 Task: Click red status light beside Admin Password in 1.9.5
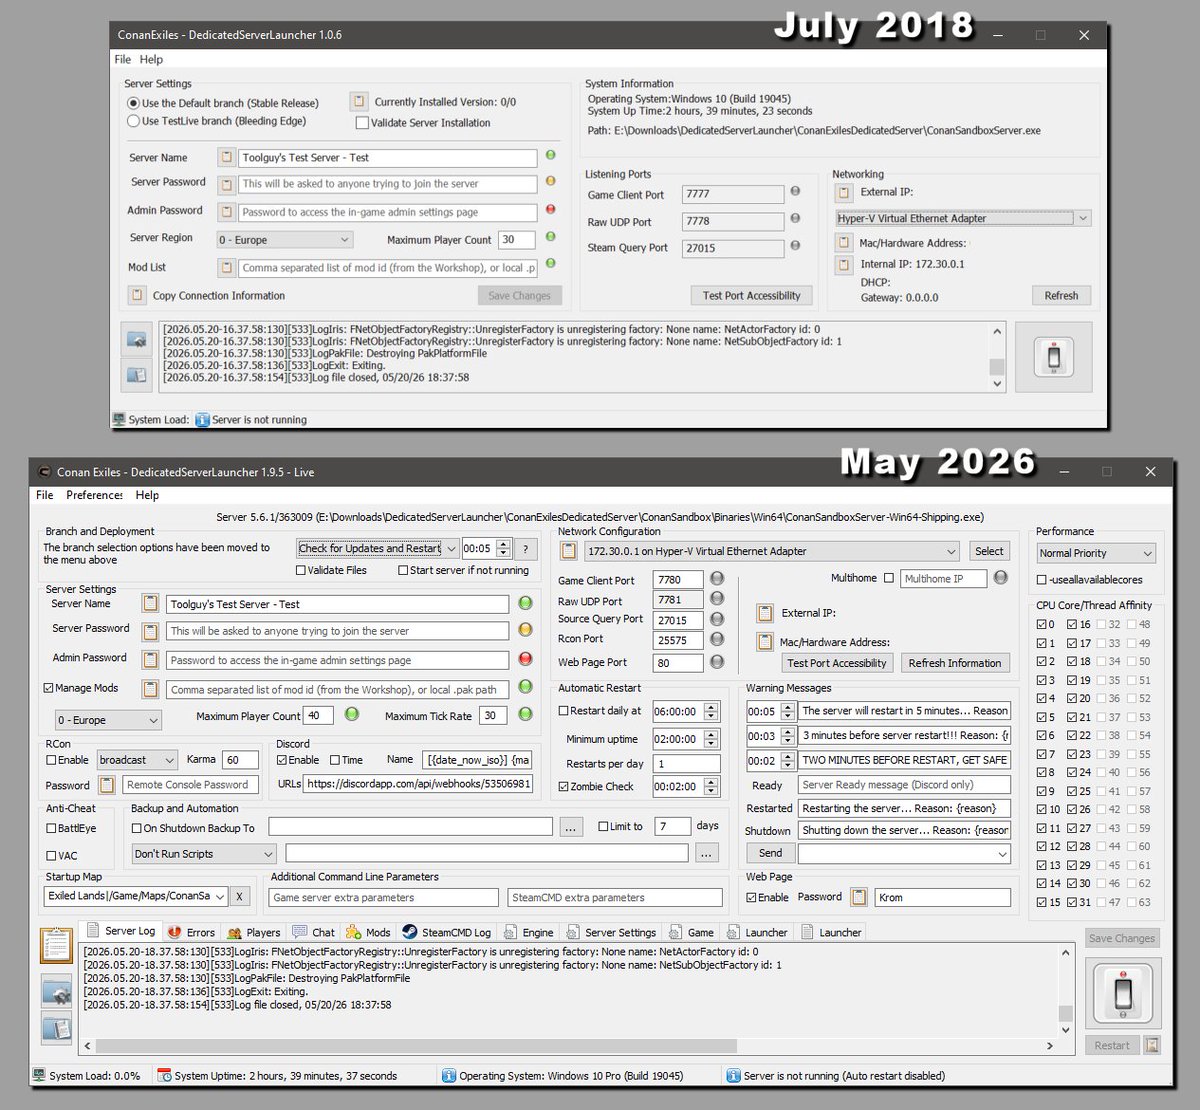point(525,659)
